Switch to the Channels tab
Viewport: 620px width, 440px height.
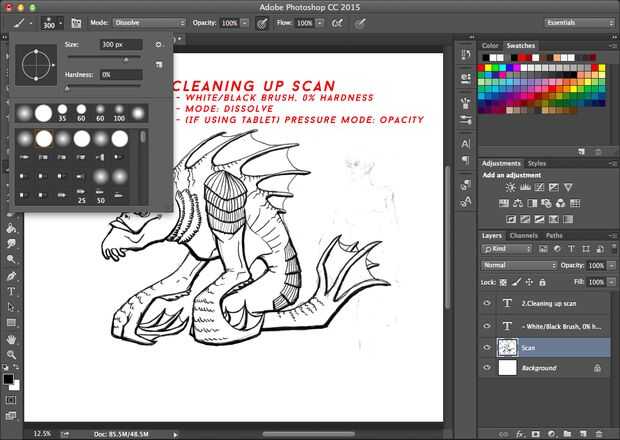[525, 236]
